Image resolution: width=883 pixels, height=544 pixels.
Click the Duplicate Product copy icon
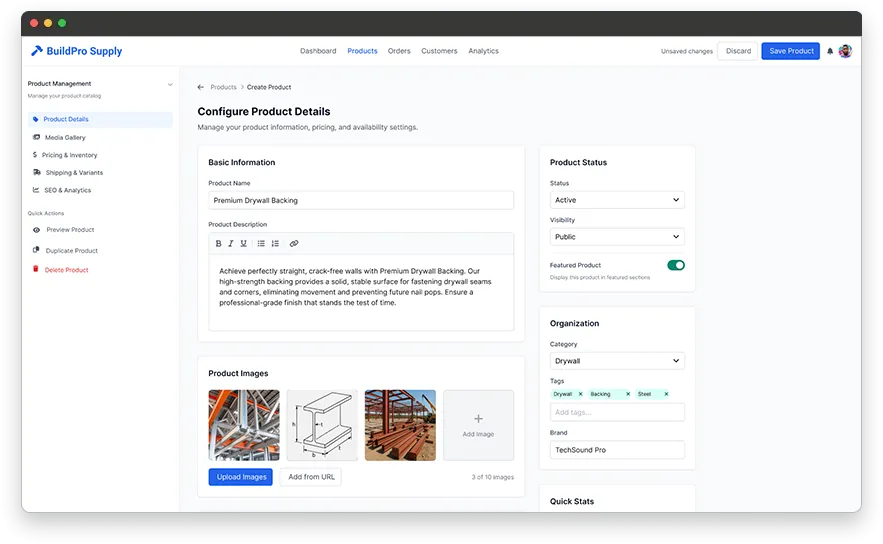coord(36,250)
